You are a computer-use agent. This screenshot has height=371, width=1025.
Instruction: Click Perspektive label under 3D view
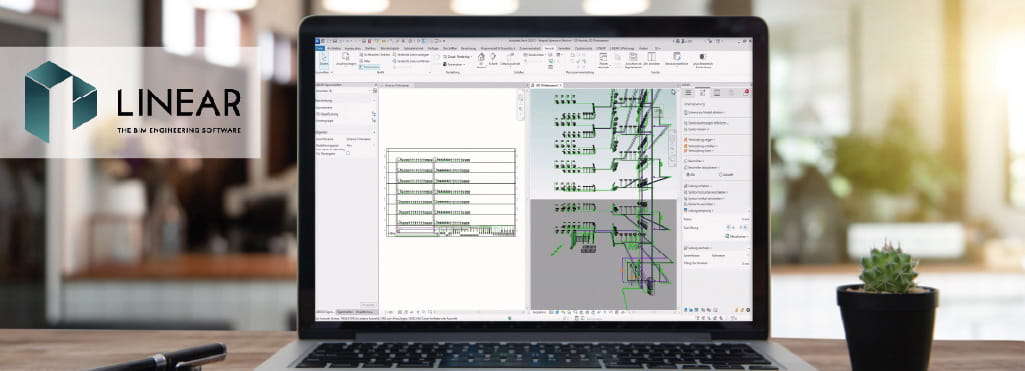tap(540, 312)
